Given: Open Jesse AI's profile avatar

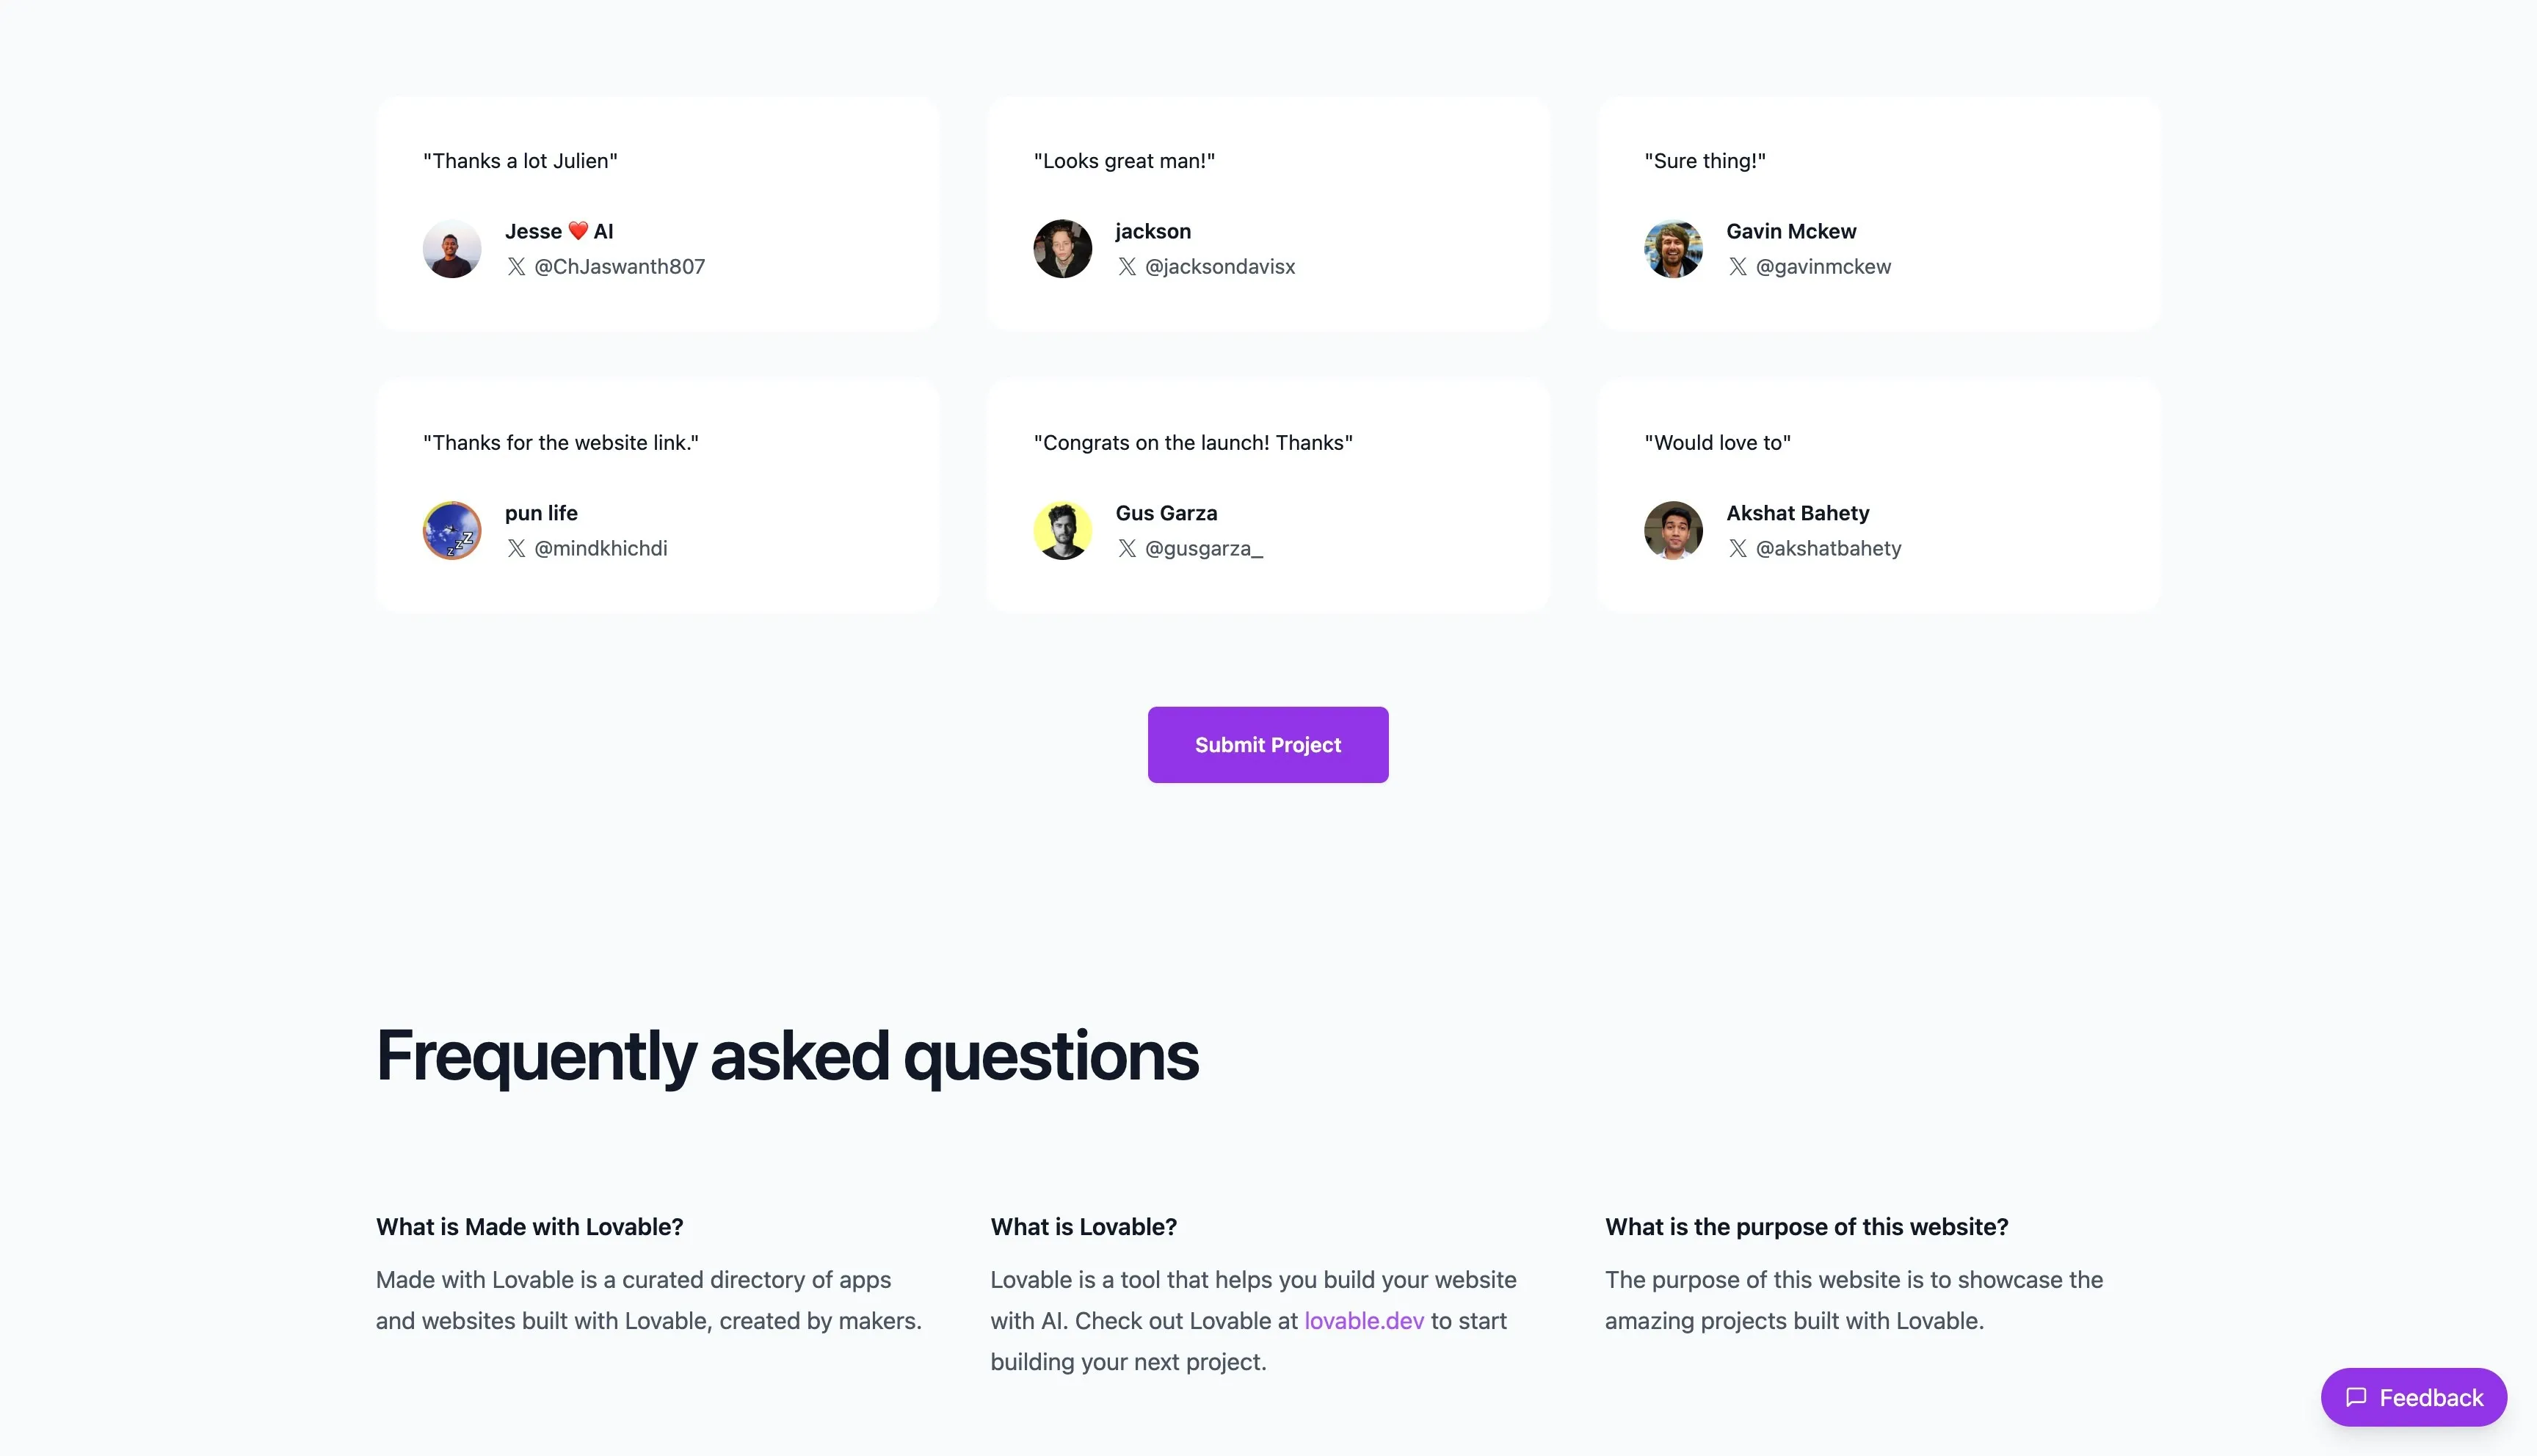Looking at the screenshot, I should click(x=452, y=249).
